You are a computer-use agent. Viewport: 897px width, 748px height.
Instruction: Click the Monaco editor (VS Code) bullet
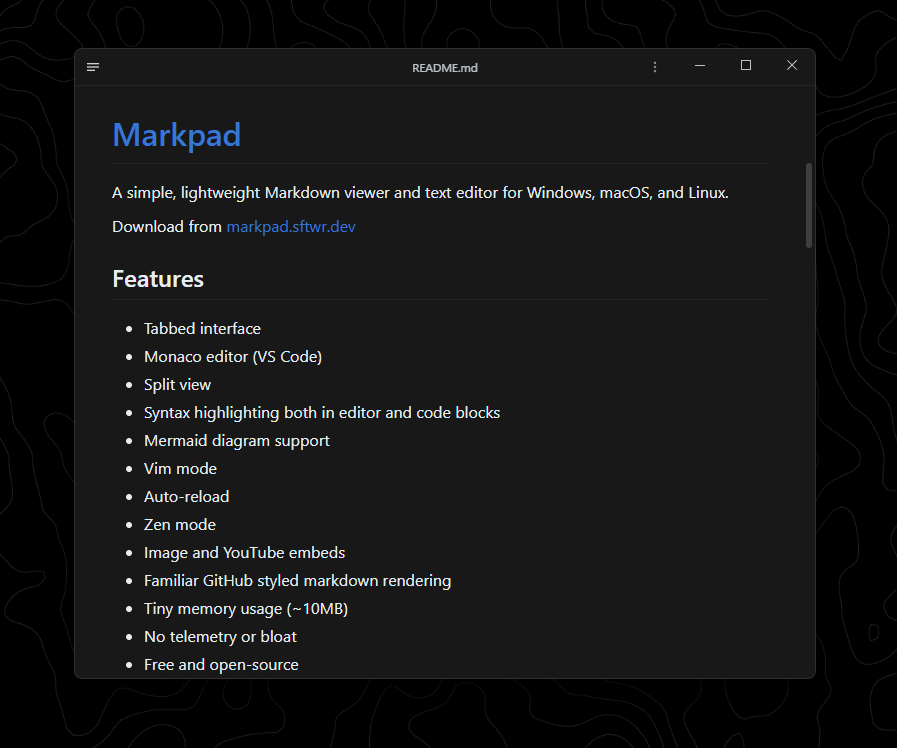click(x=233, y=356)
